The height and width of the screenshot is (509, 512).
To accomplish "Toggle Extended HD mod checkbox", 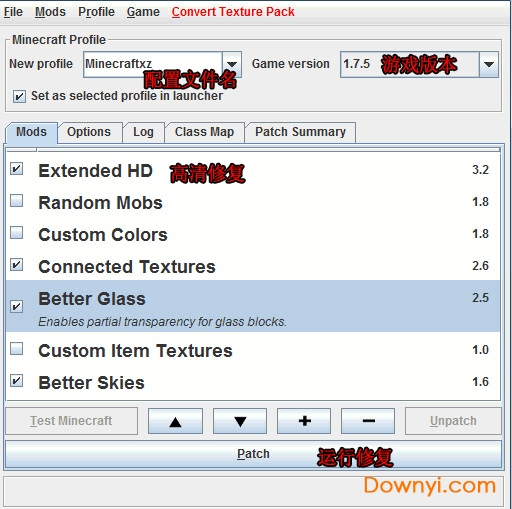I will [x=16, y=169].
